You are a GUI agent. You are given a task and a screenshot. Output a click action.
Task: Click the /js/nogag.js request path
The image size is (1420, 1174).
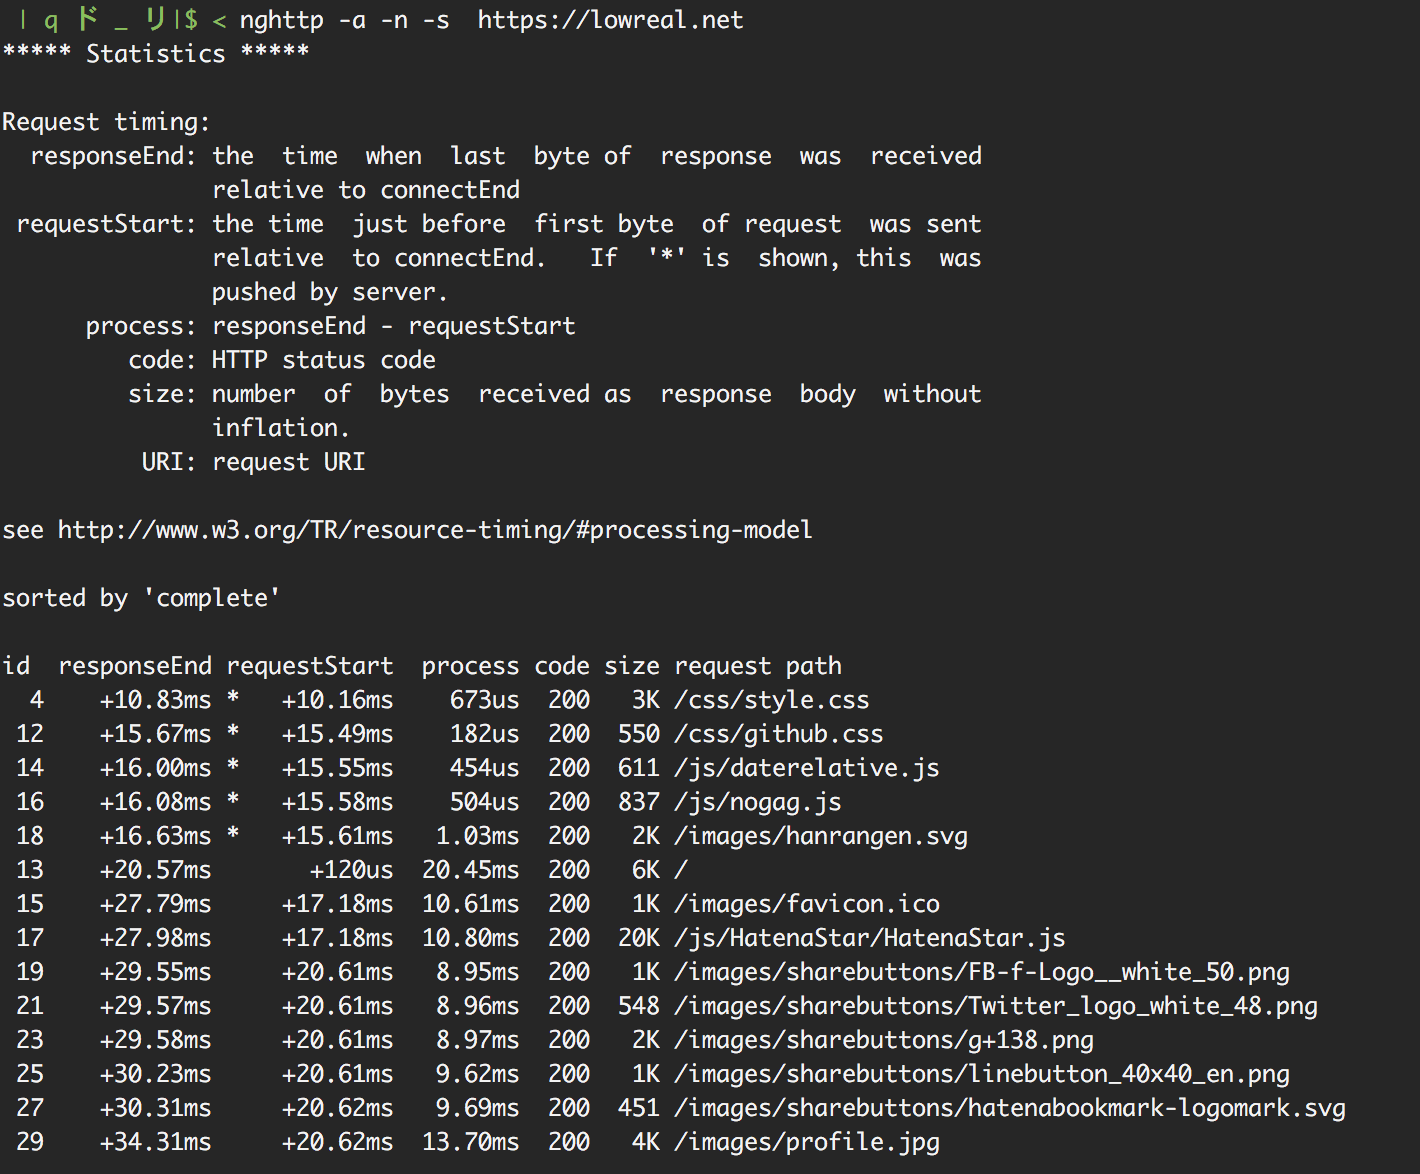coord(758,802)
